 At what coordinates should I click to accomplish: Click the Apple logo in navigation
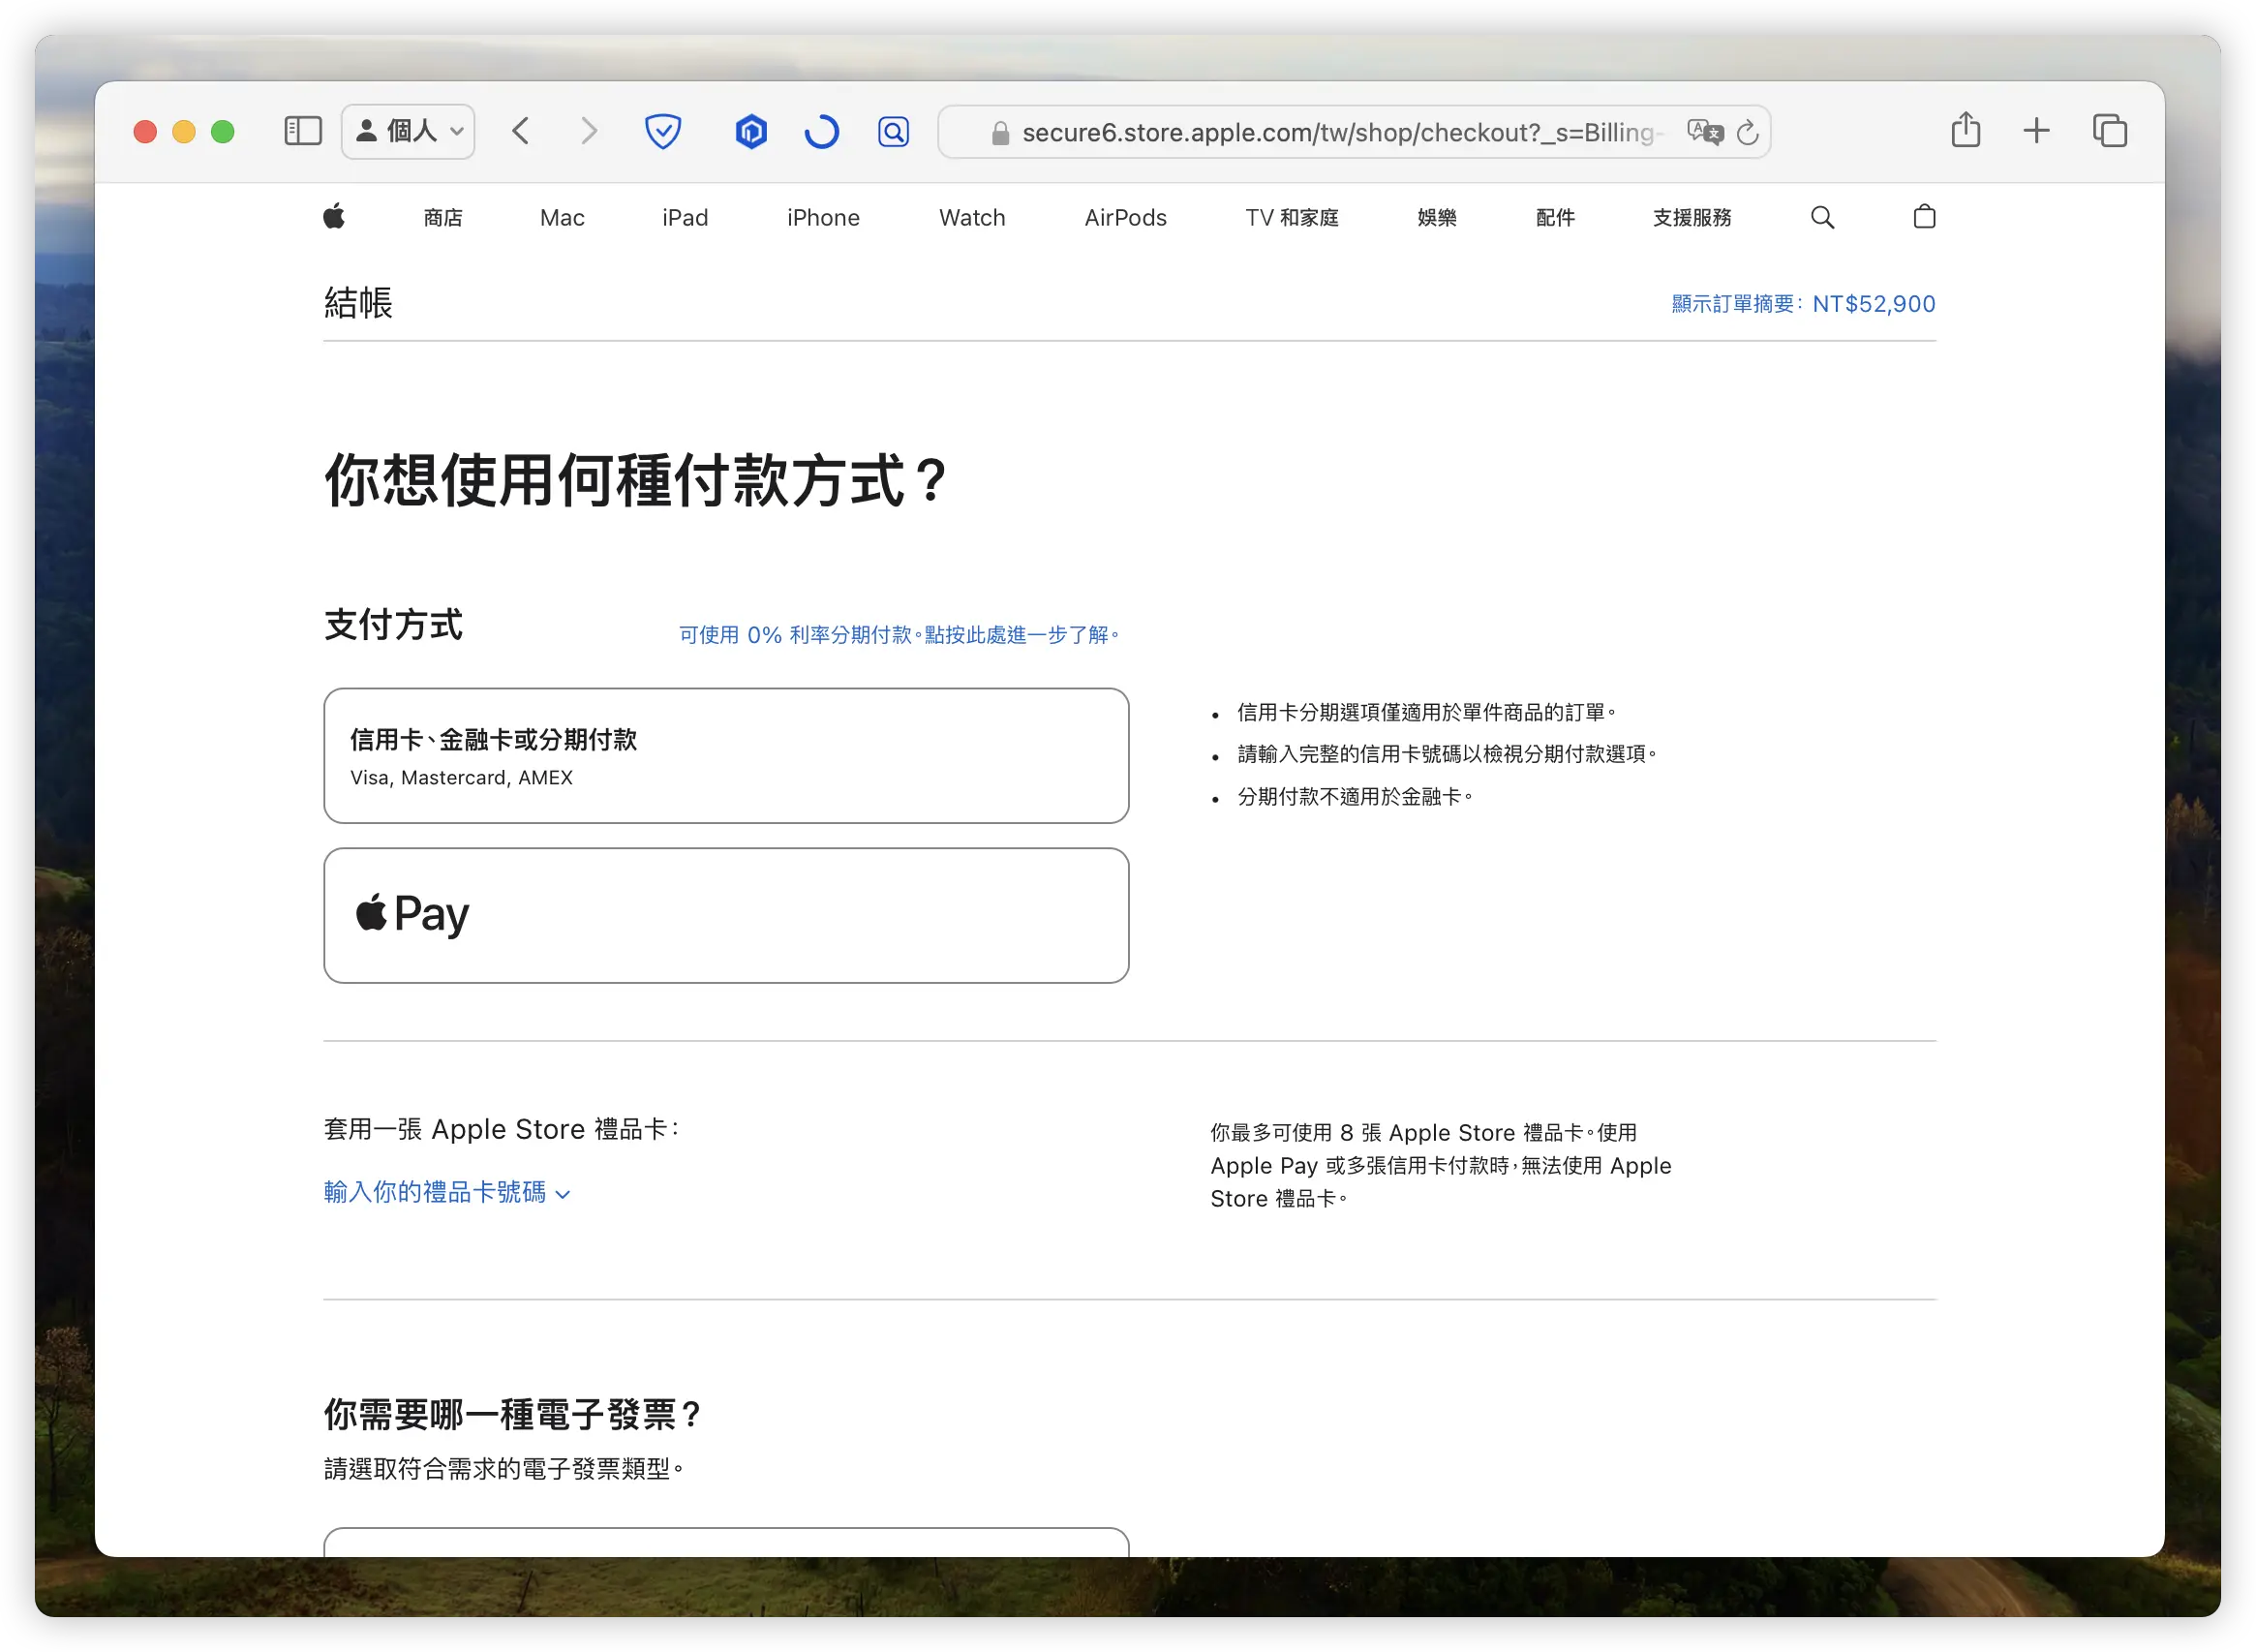(334, 217)
